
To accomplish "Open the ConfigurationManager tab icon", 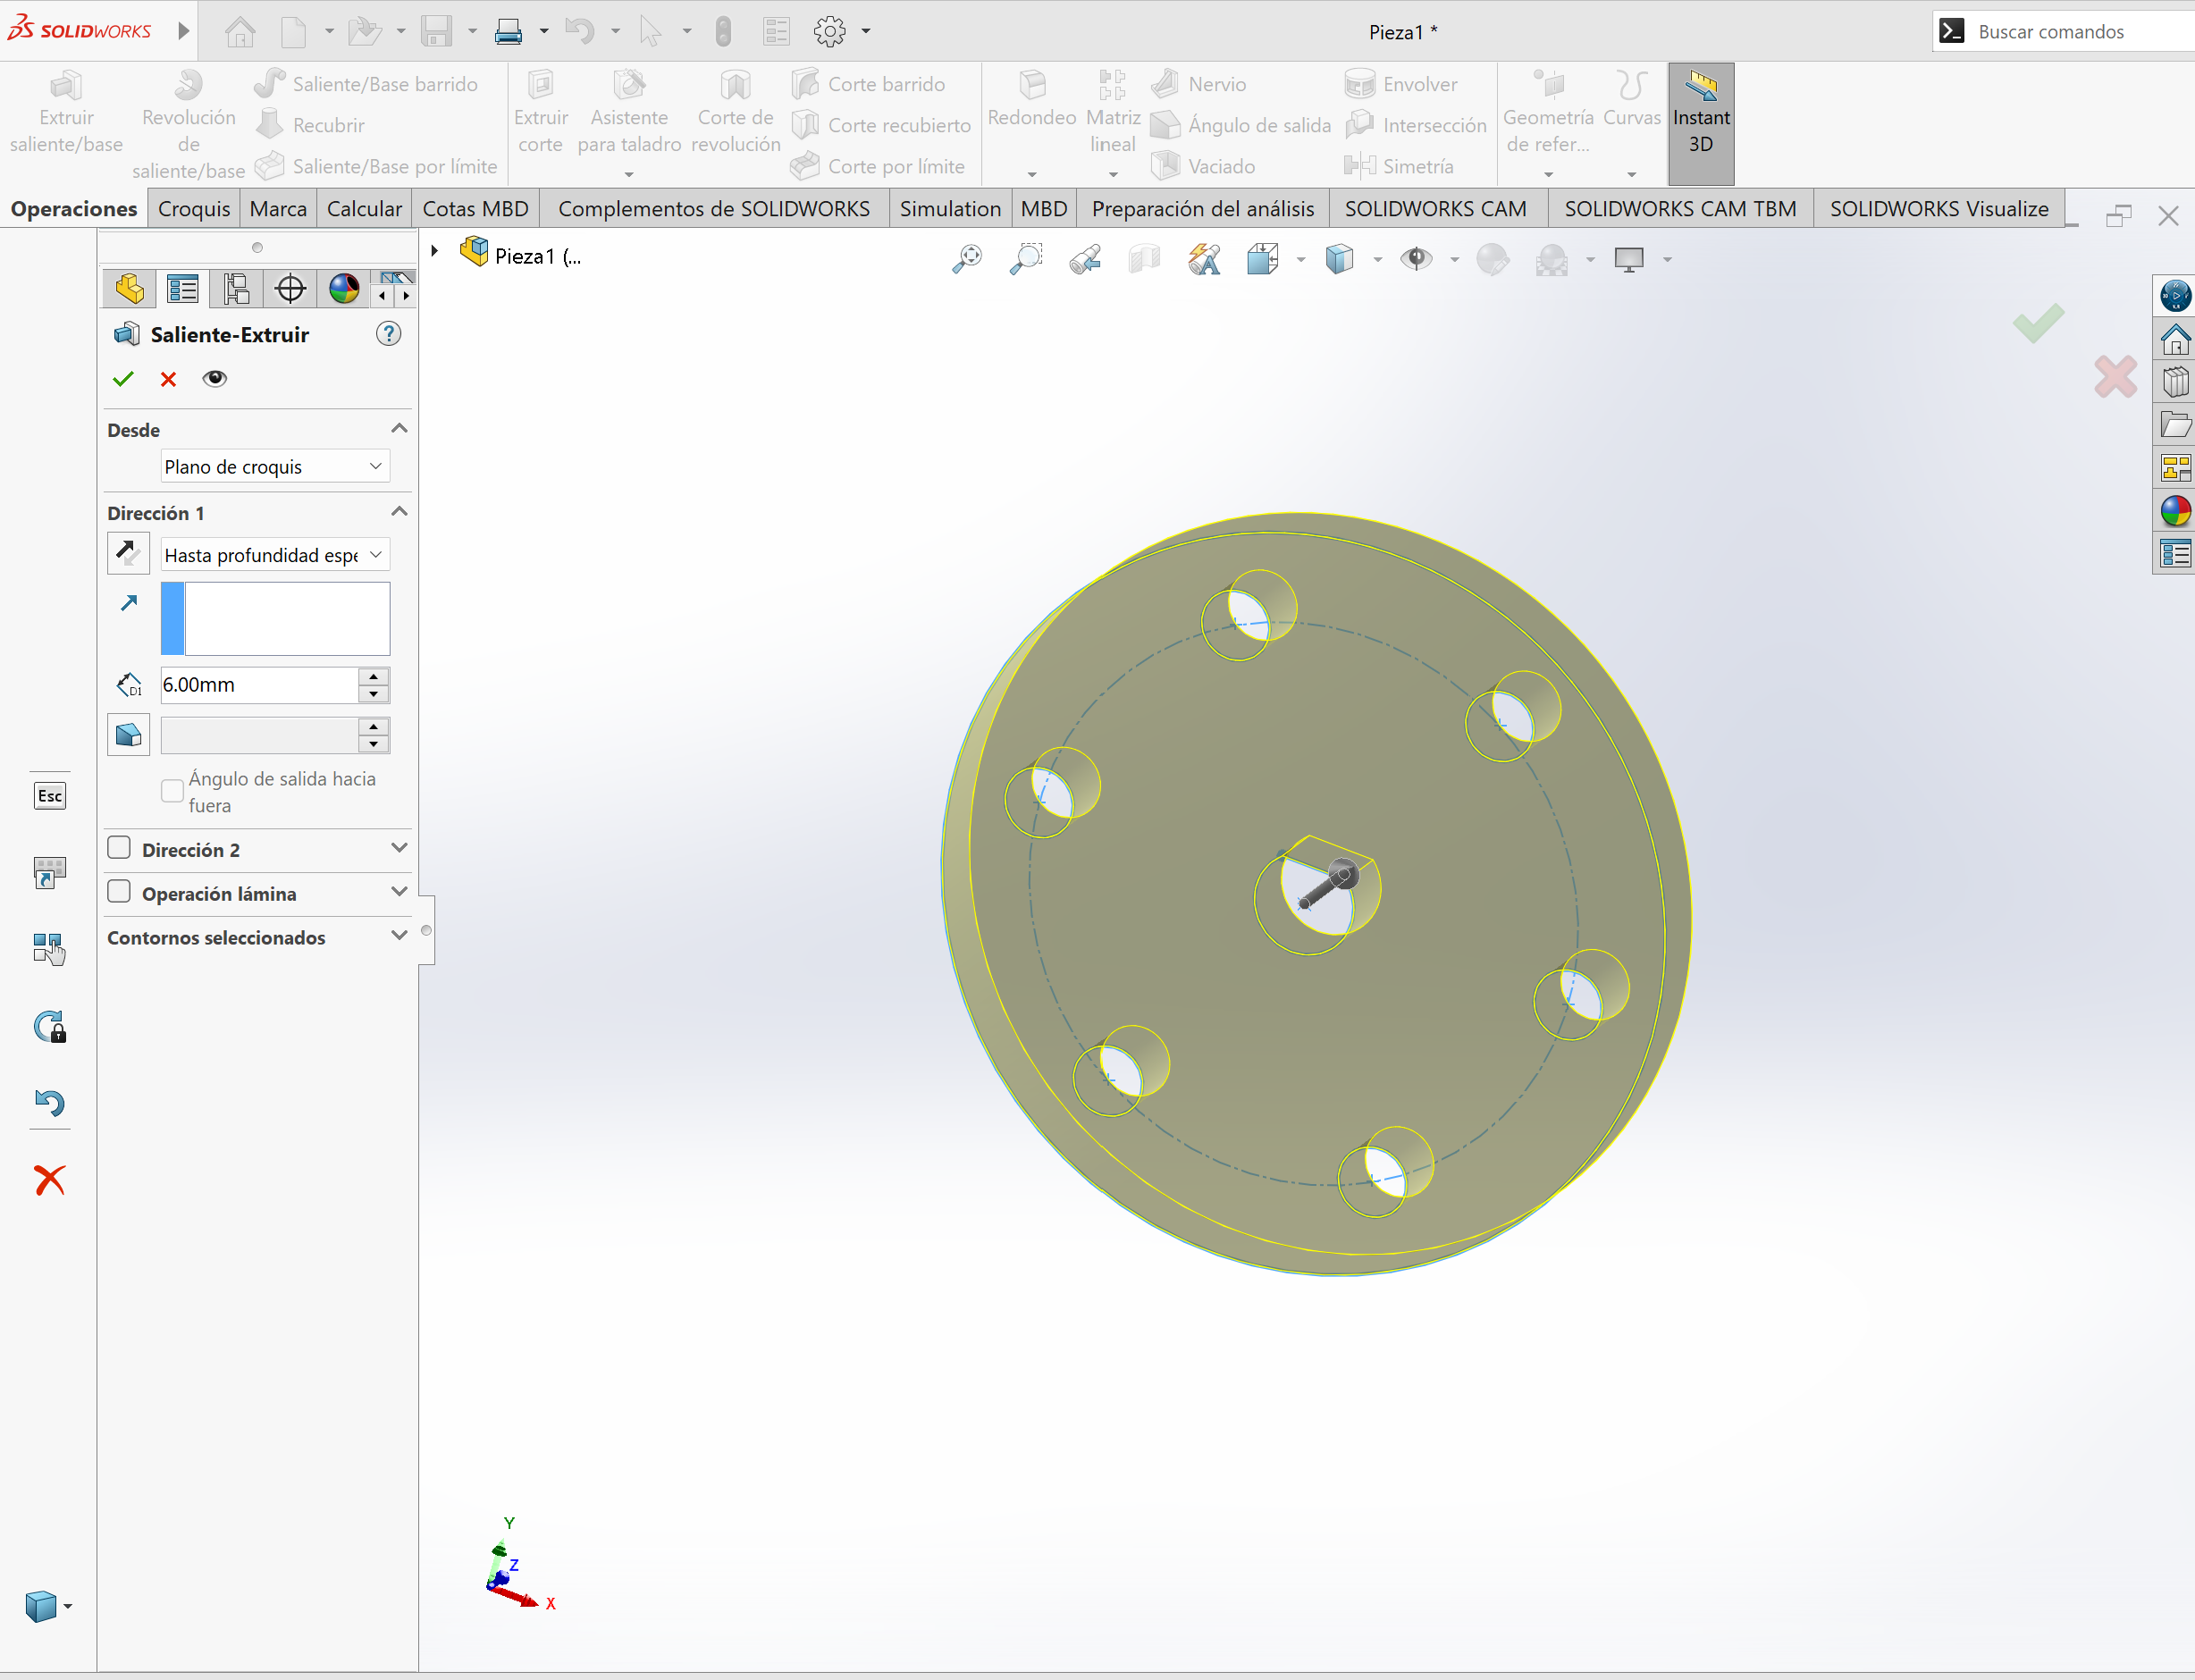I will click(x=236, y=289).
